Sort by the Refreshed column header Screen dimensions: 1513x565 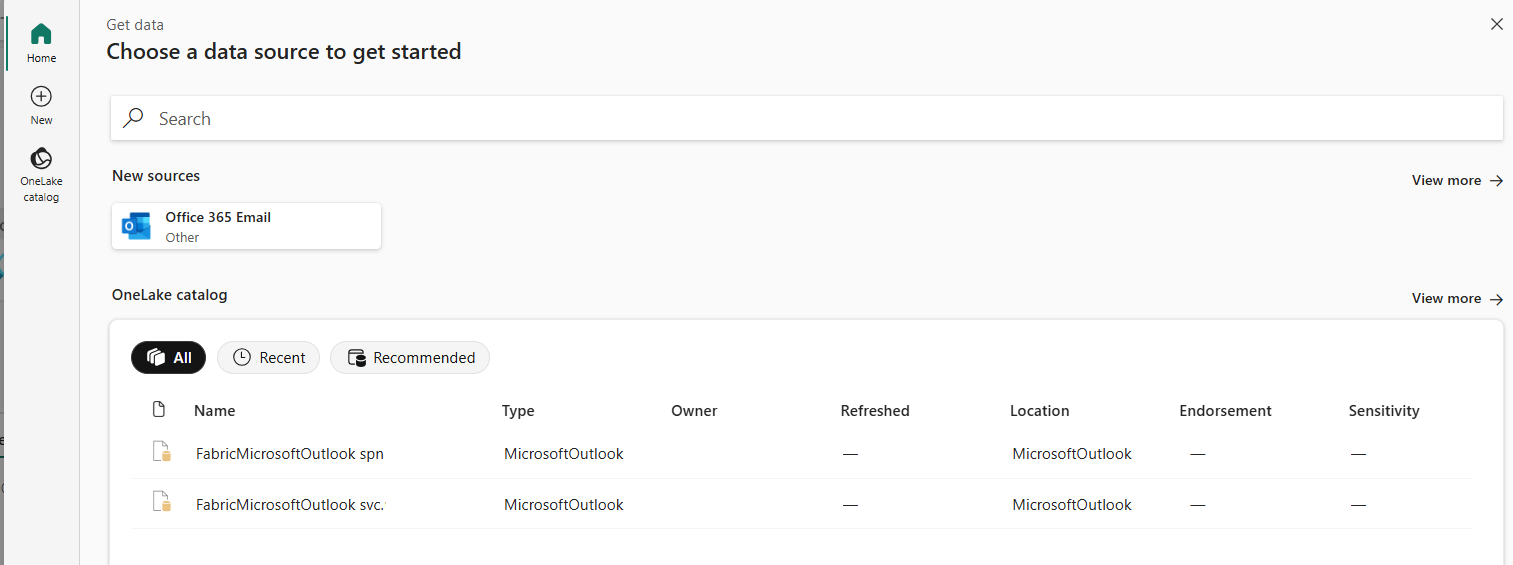point(875,410)
